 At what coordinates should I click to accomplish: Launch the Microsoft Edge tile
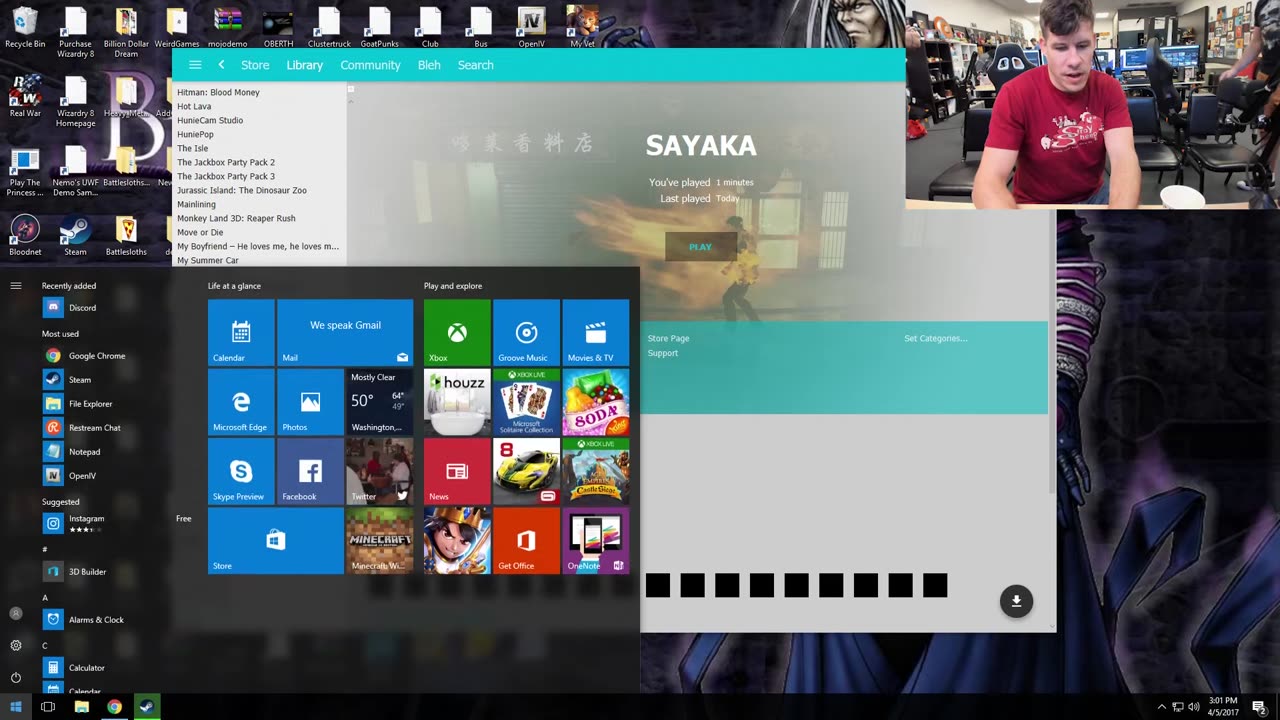coord(241,402)
